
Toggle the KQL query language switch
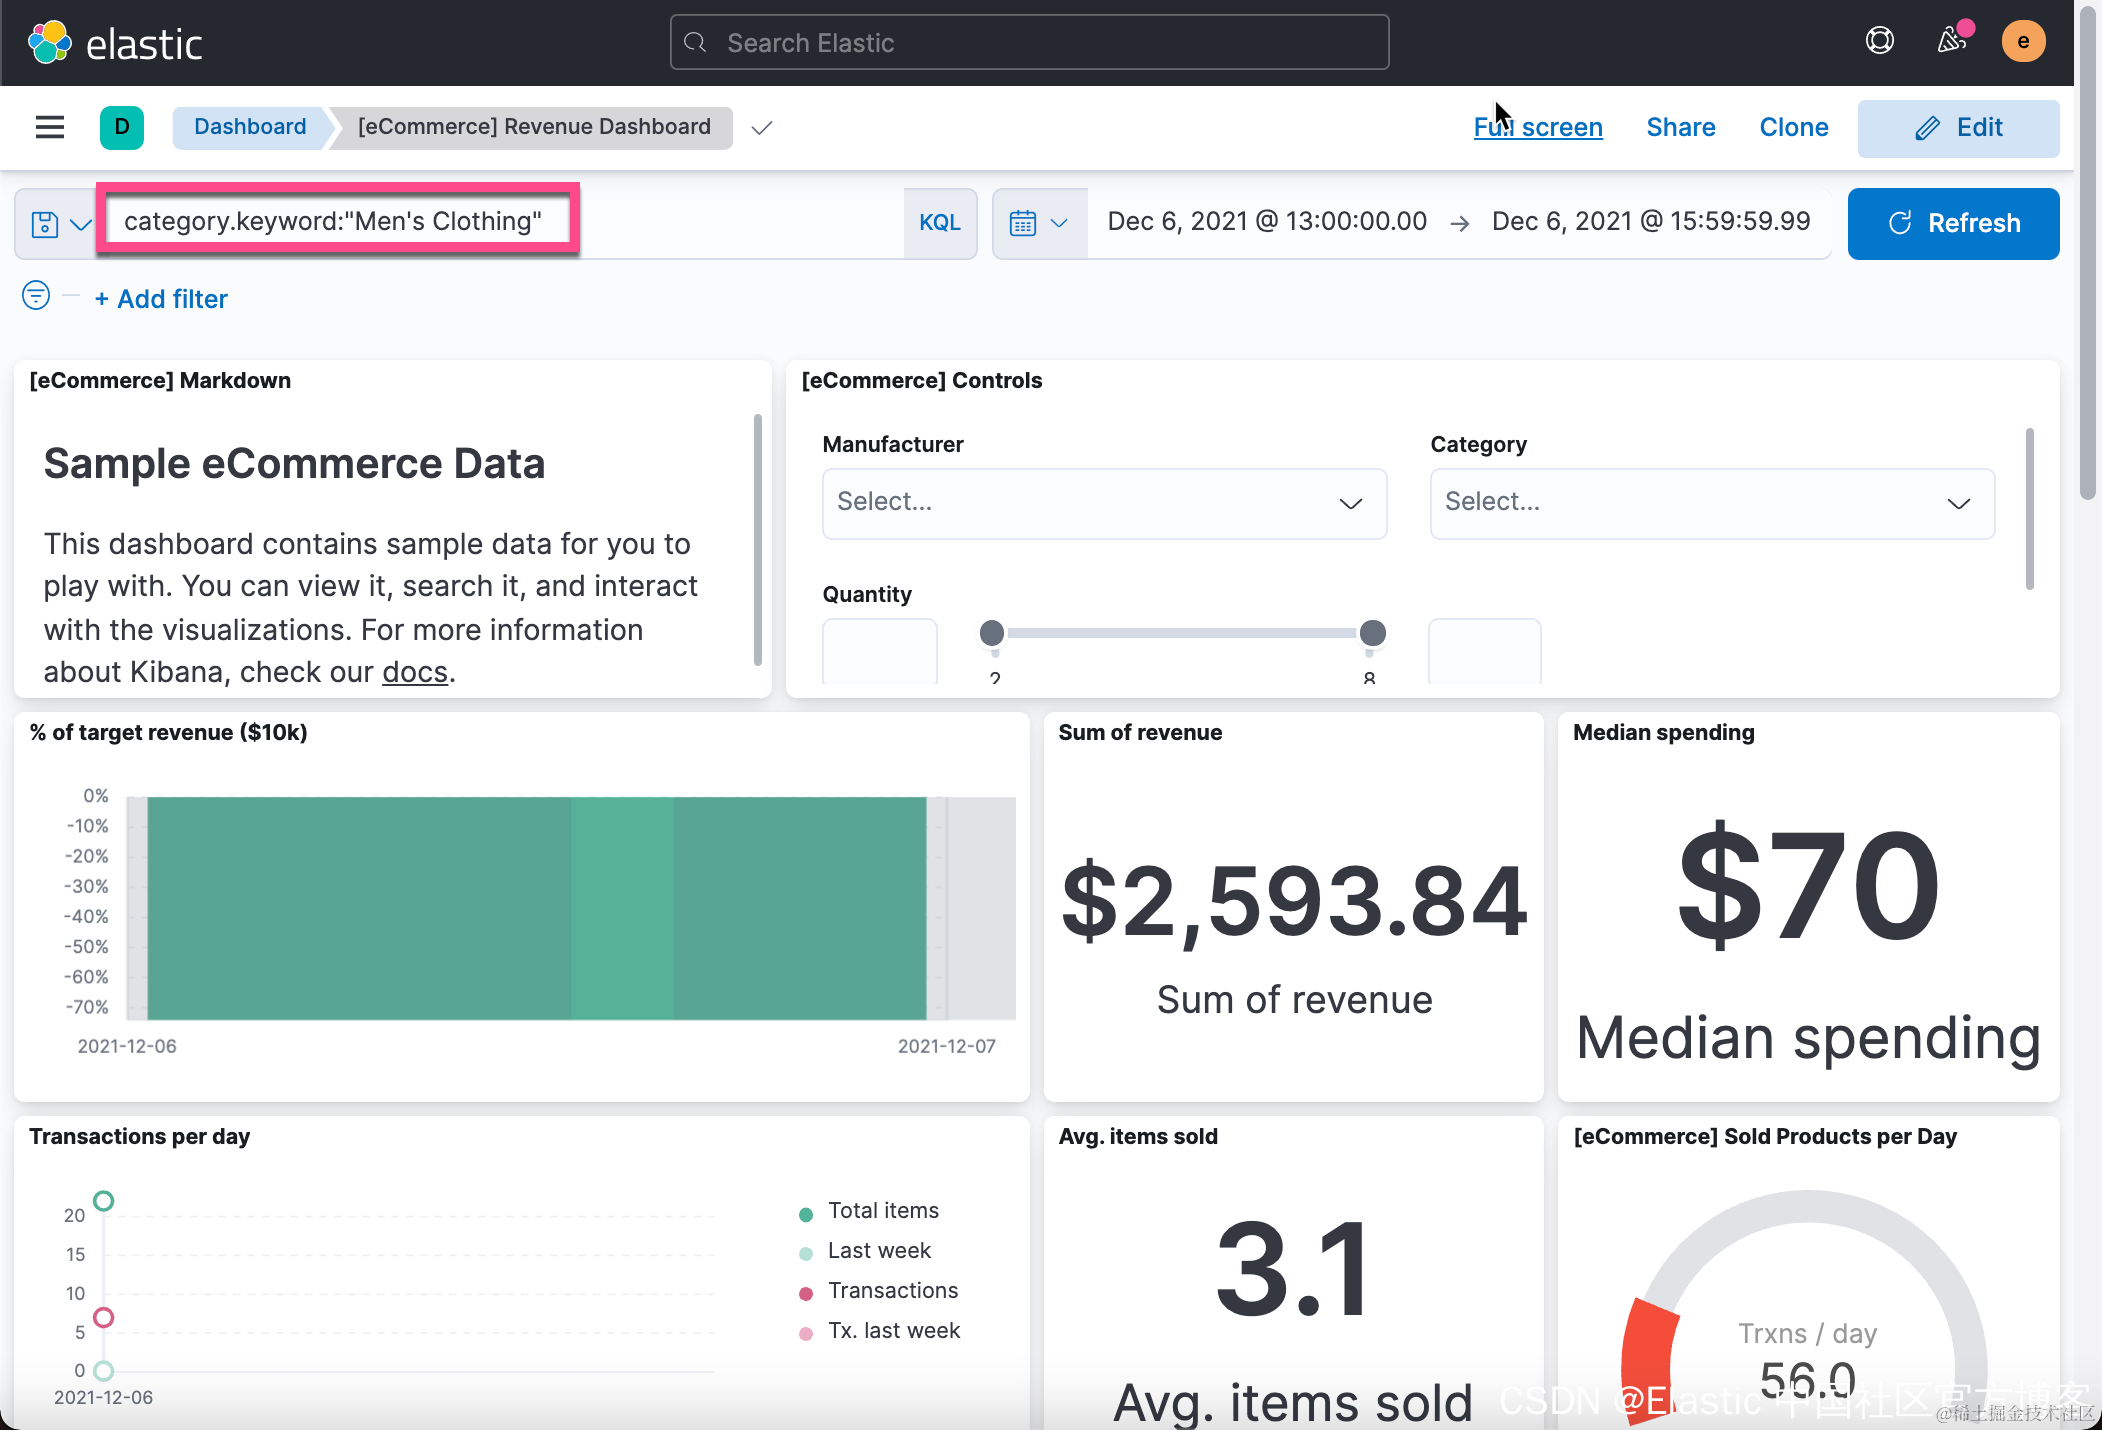939,223
